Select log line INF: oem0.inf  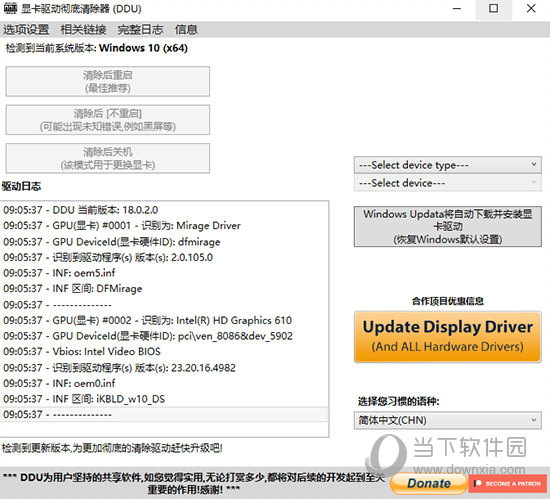tap(163, 383)
